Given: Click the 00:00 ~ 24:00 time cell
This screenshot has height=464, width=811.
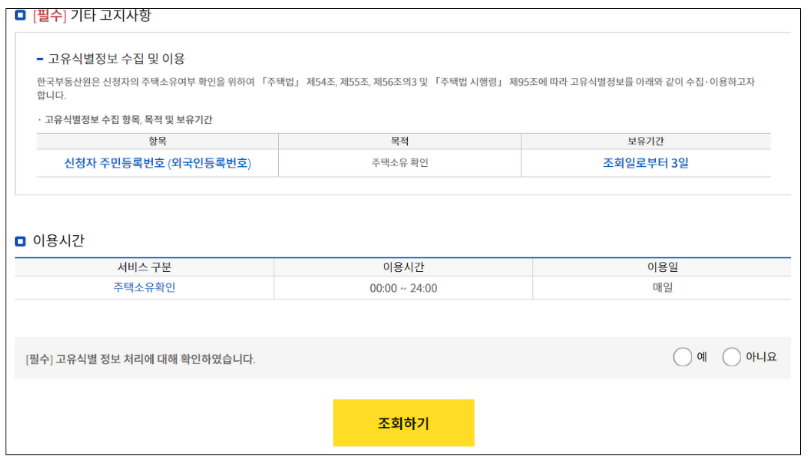Looking at the screenshot, I should pyautogui.click(x=403, y=288).
